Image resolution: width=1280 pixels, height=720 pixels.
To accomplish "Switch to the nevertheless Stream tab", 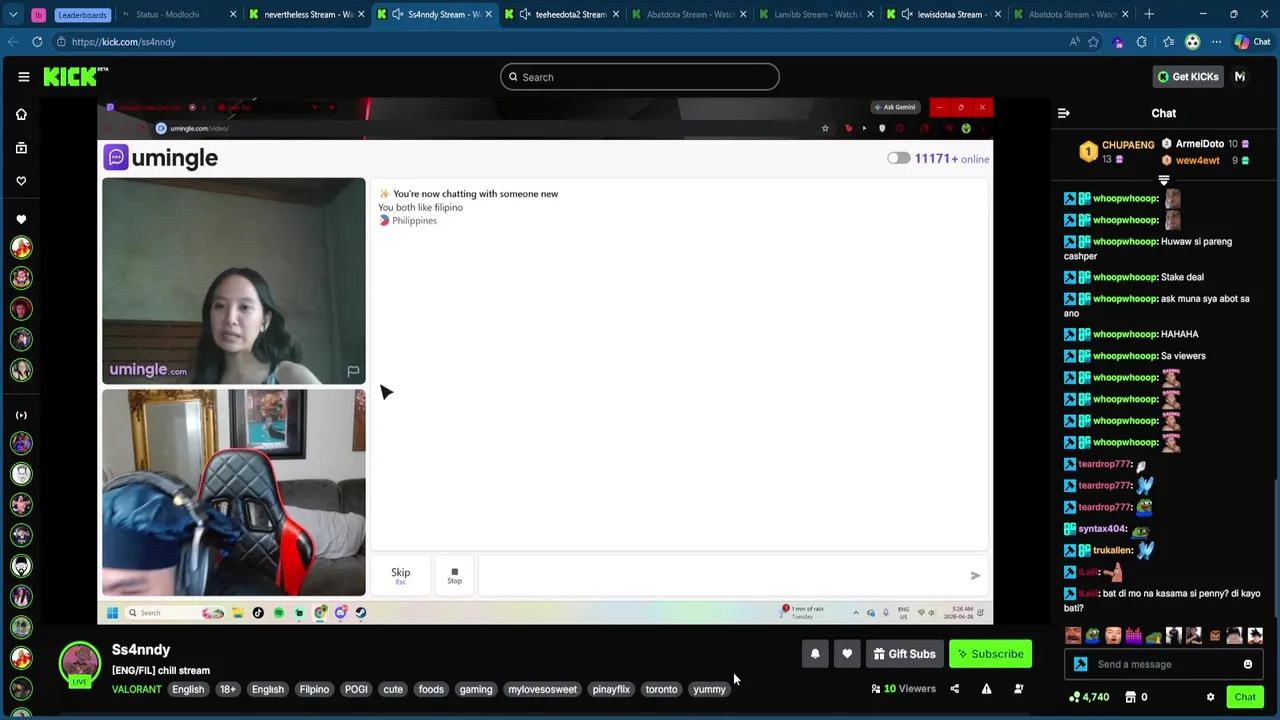I will tap(305, 14).
